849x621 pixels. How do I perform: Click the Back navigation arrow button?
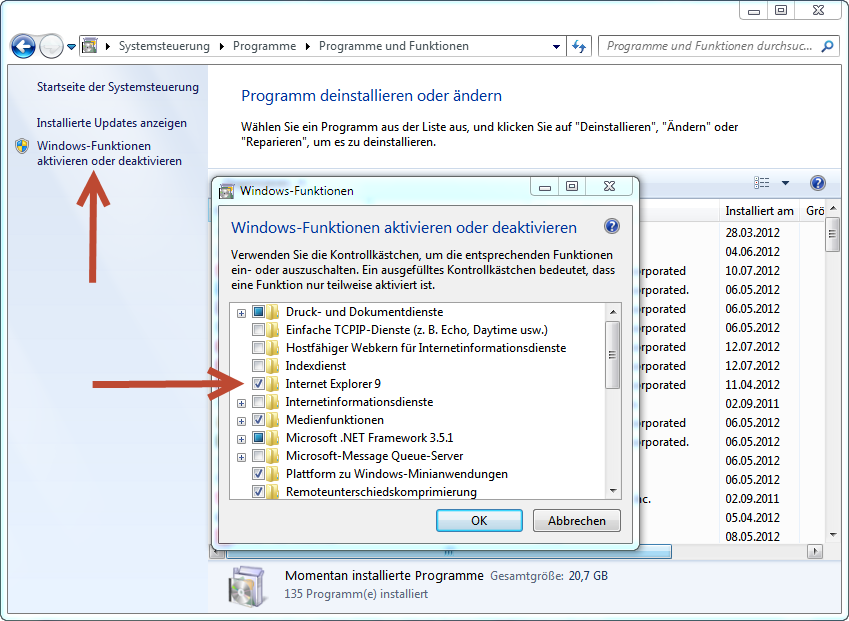(x=23, y=46)
